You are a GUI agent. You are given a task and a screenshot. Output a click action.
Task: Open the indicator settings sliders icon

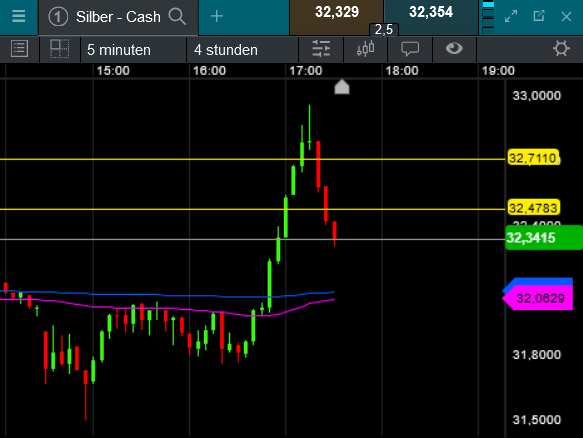[x=321, y=49]
